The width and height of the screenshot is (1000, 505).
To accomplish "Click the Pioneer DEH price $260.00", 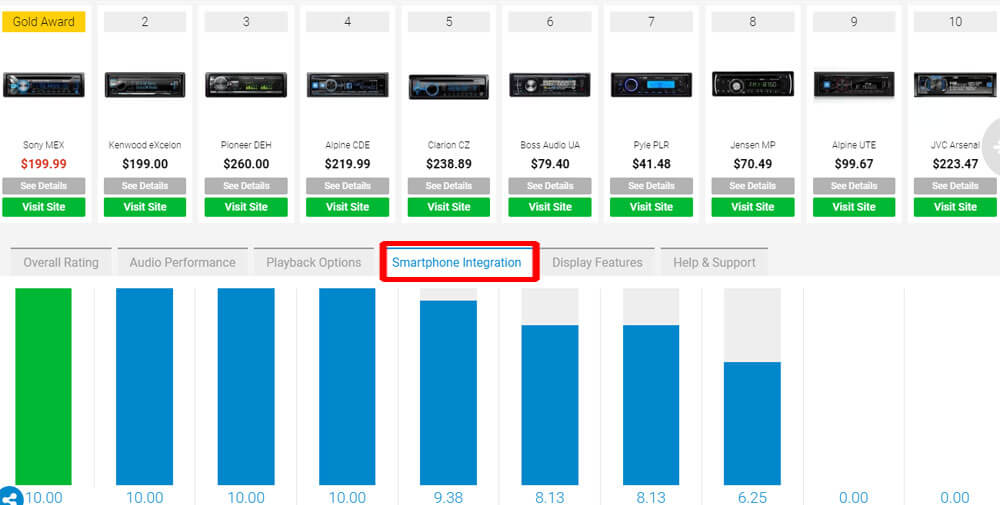I will pos(246,164).
